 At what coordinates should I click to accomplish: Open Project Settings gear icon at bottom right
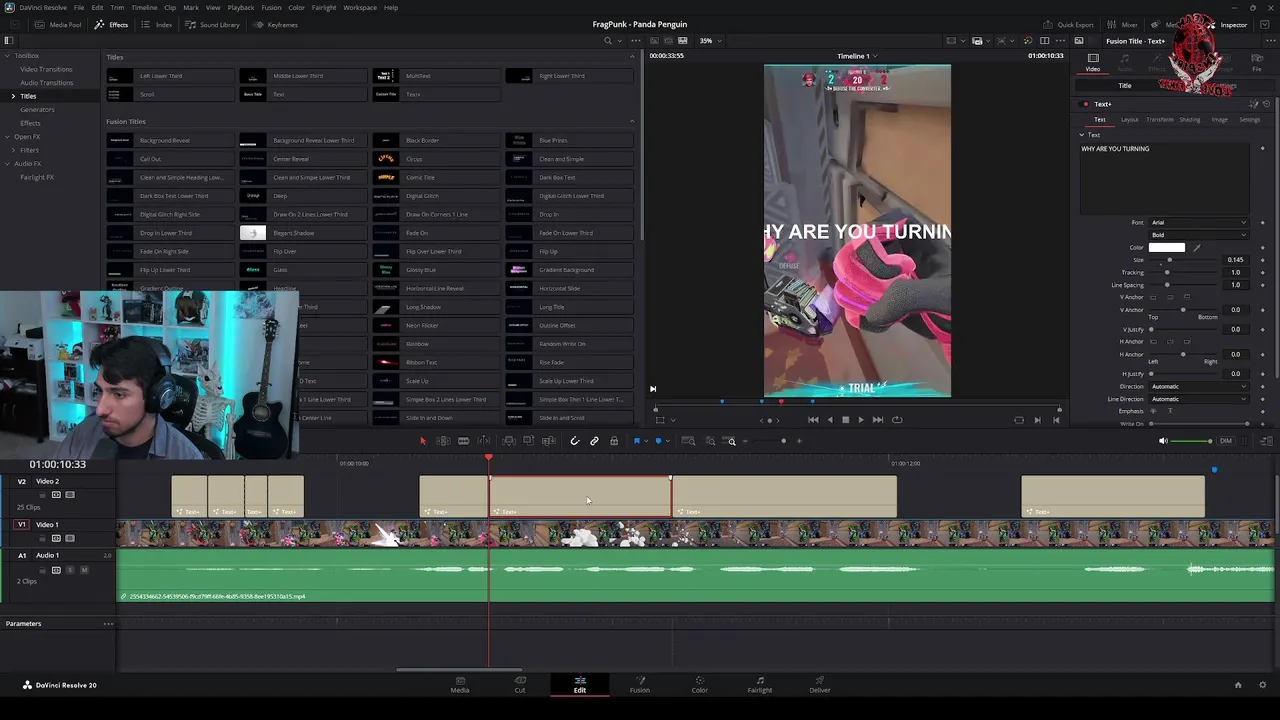tap(1263, 685)
